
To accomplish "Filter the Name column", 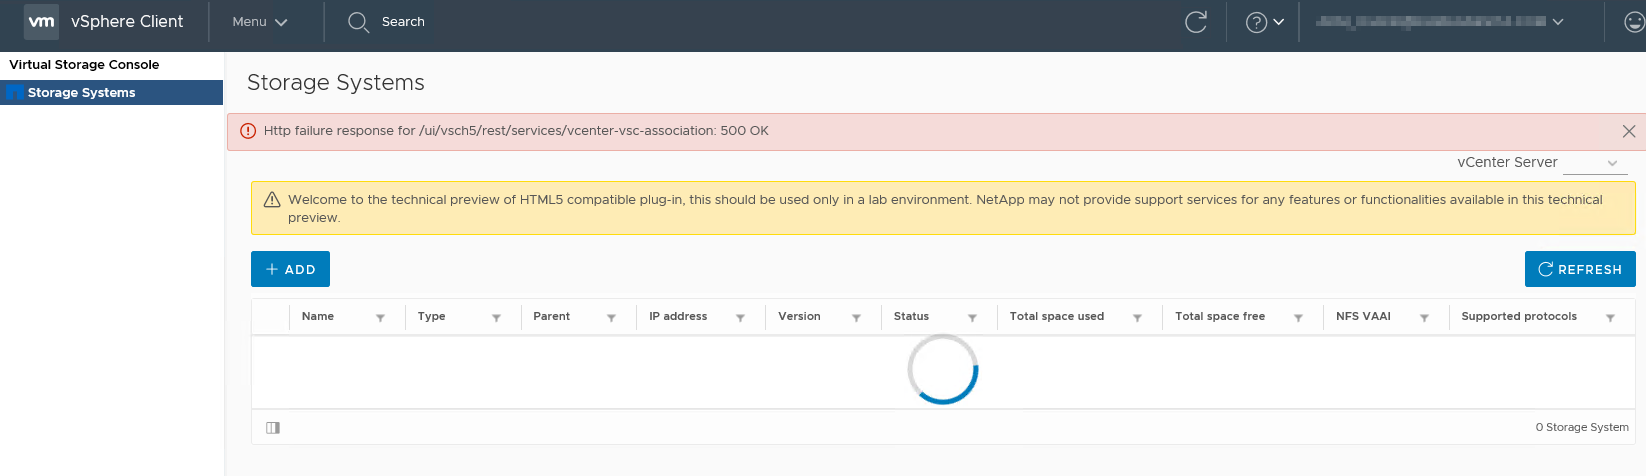I will point(380,318).
